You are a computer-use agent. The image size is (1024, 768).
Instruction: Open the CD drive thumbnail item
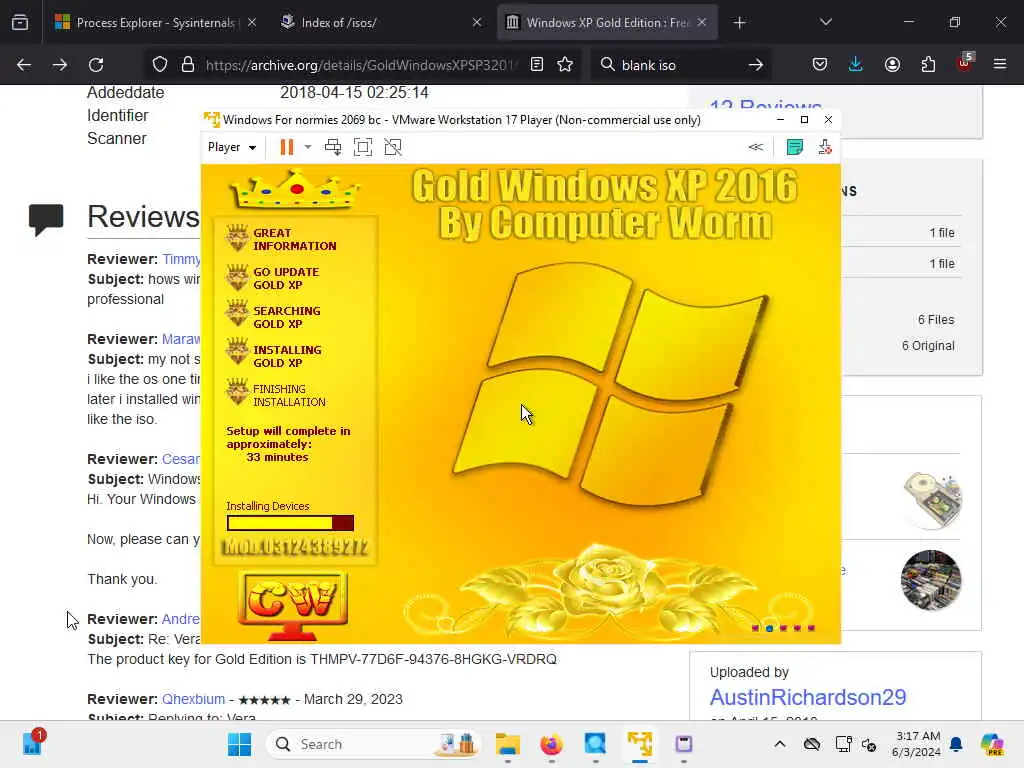click(932, 500)
